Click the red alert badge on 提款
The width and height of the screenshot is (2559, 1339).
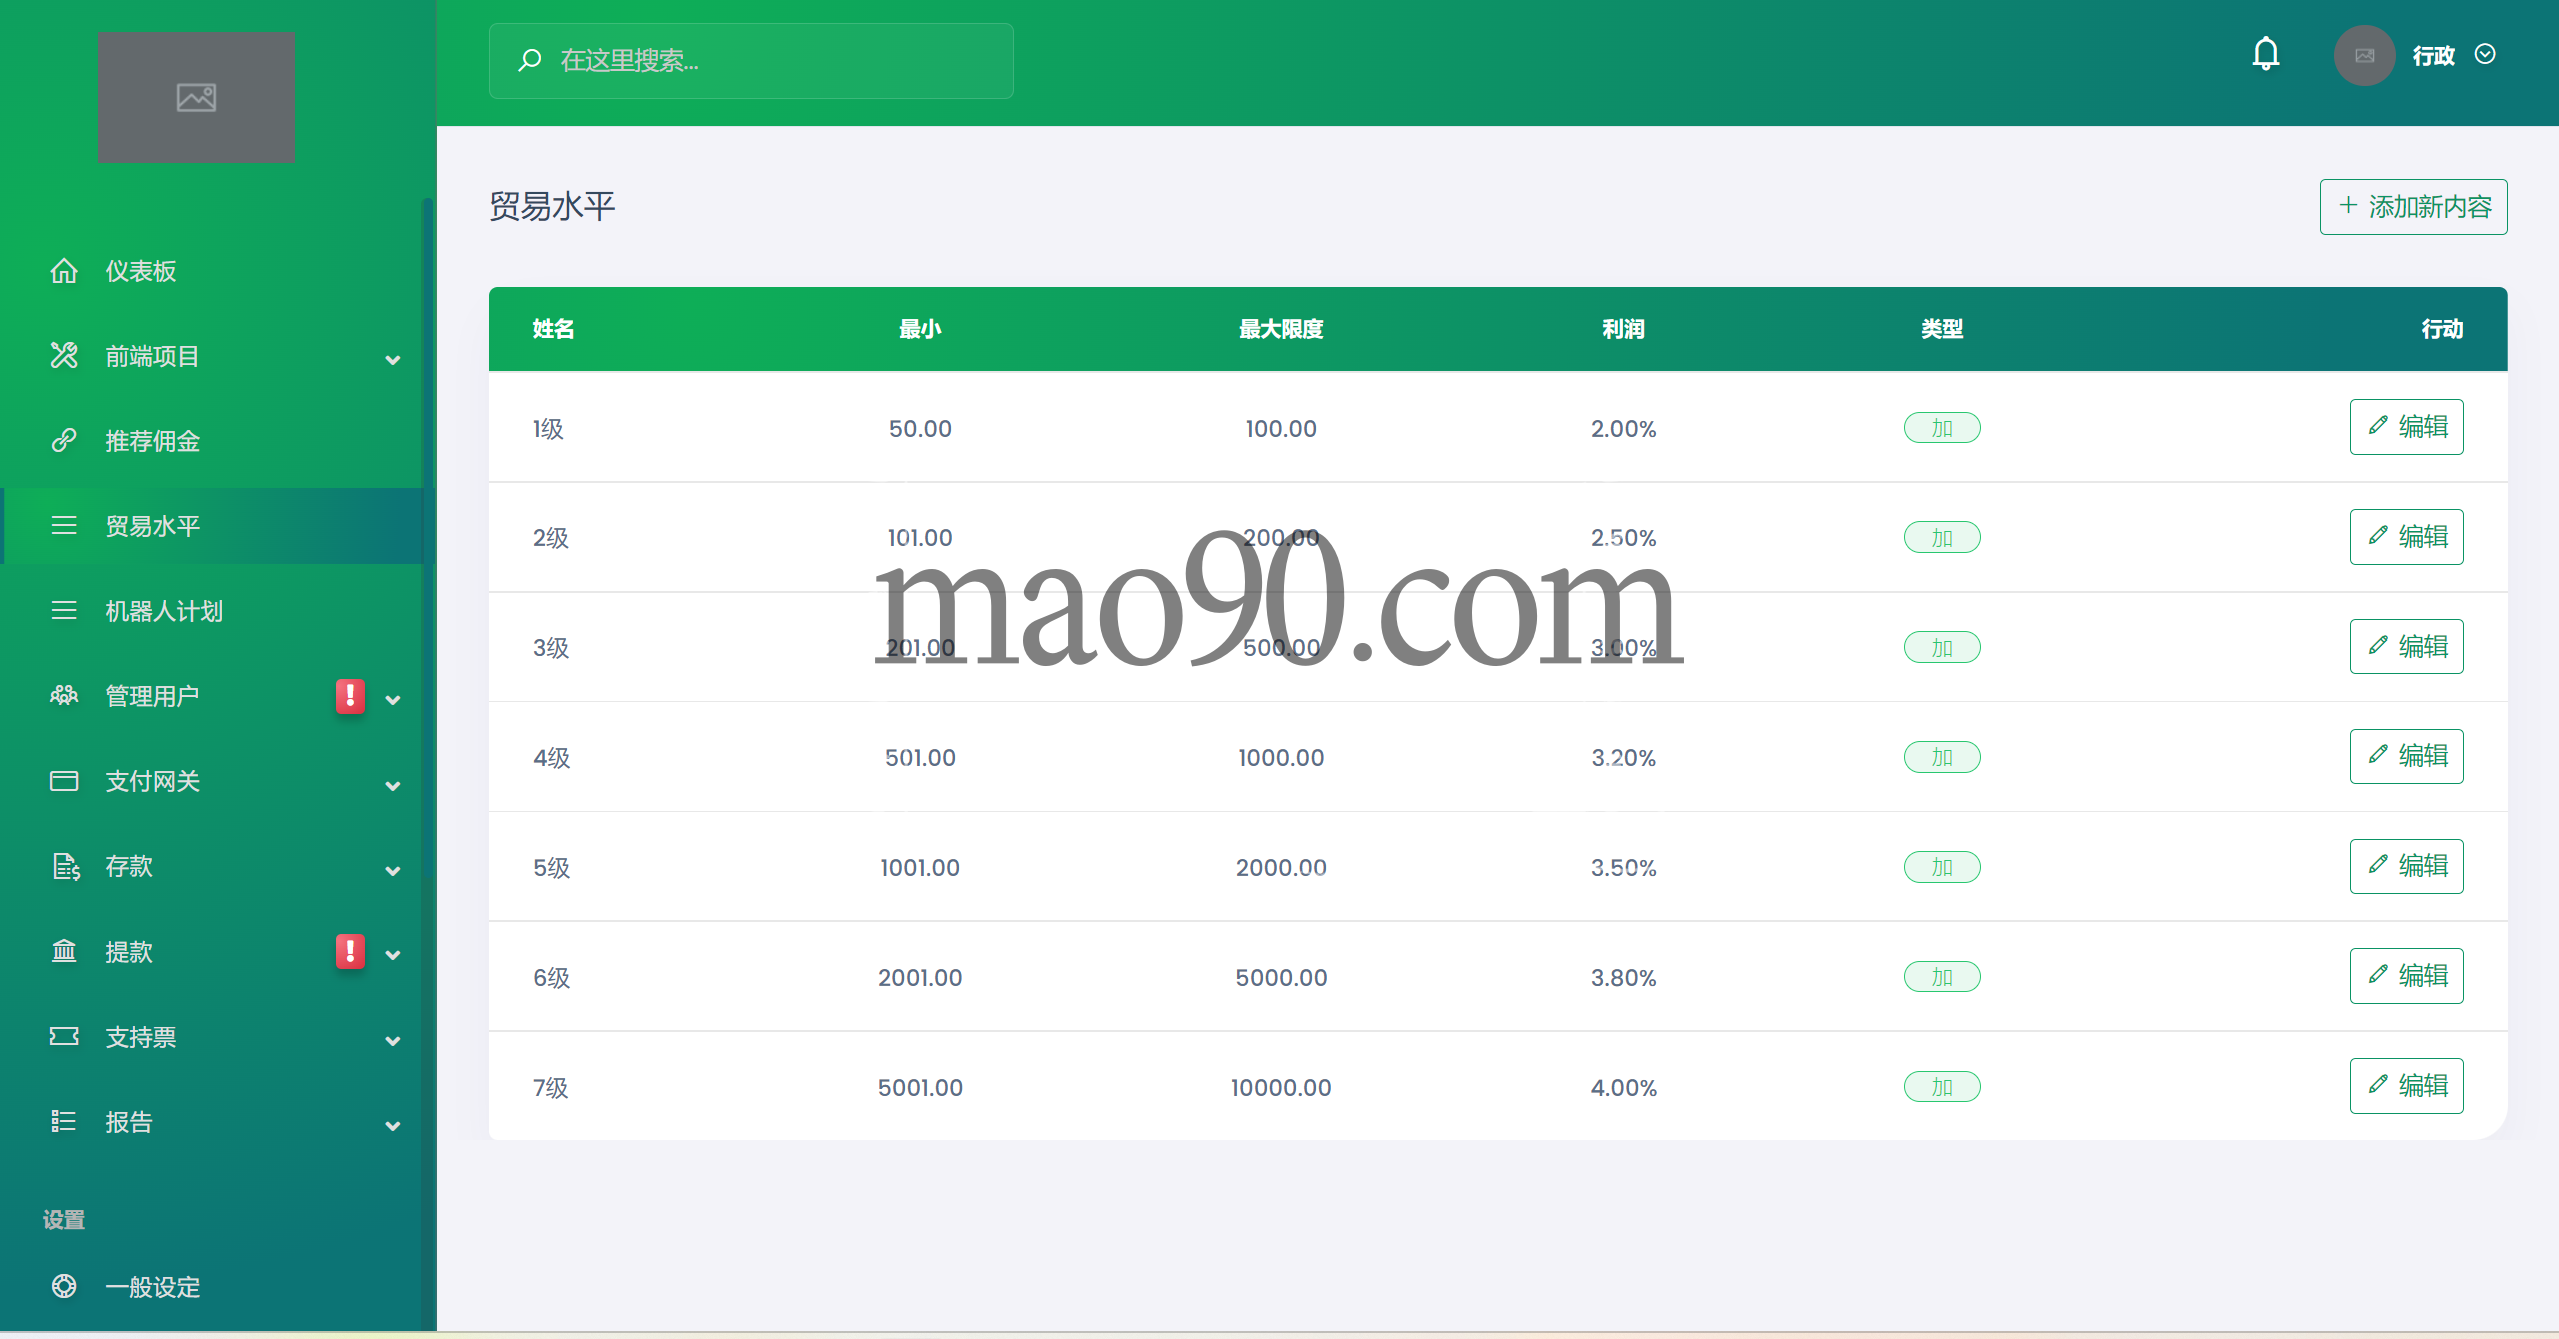tap(350, 951)
